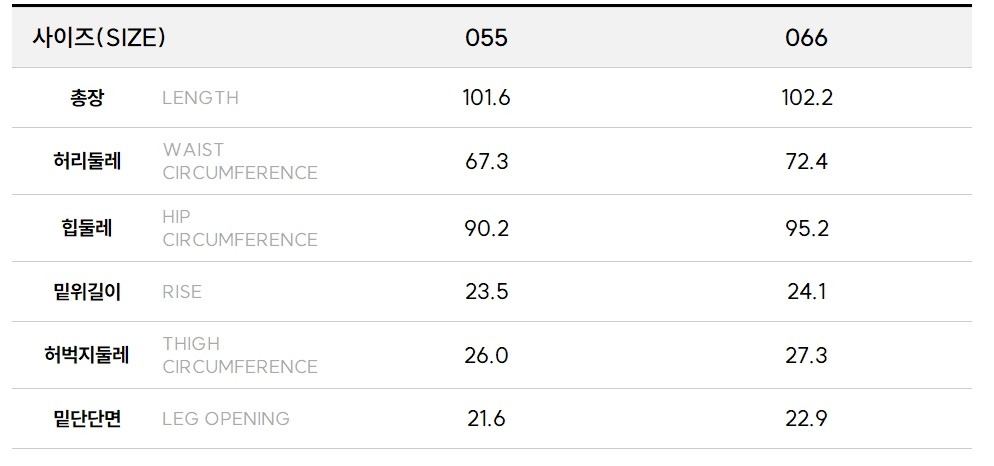Click the hip value 95.2
This screenshot has height=466, width=994.
pos(807,228)
